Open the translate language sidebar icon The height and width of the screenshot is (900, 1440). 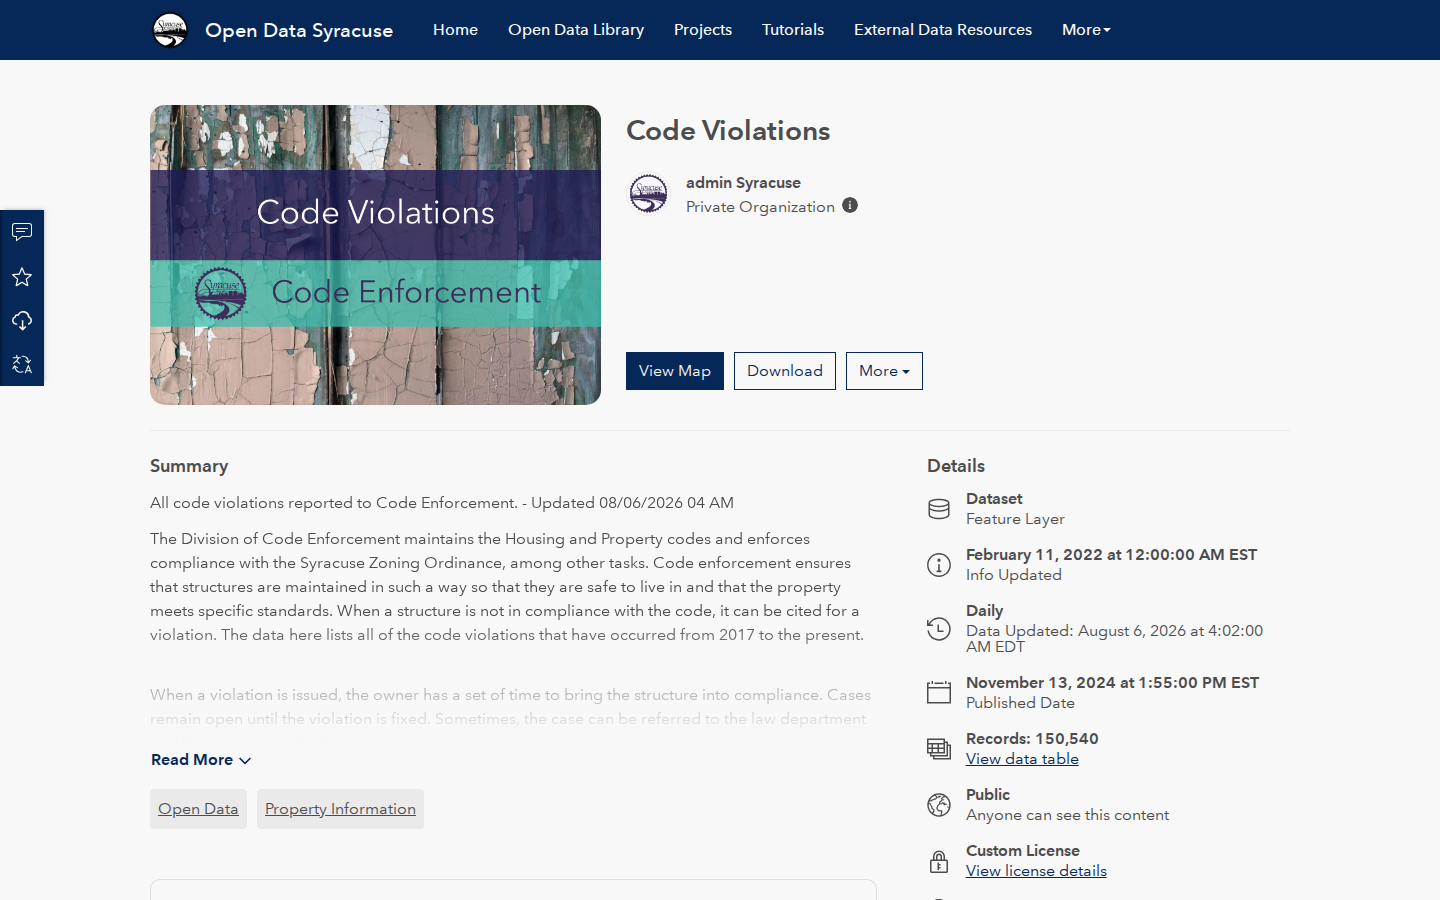point(22,364)
